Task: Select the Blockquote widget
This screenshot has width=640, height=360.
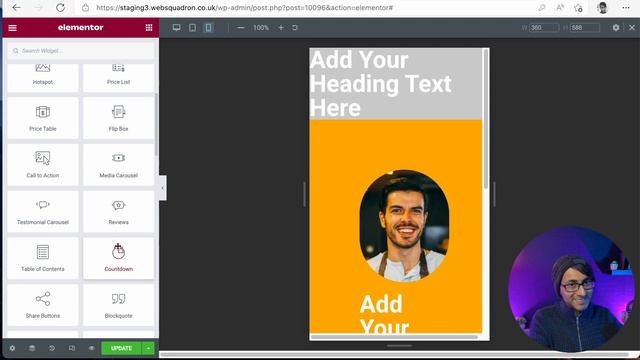Action: (118, 305)
